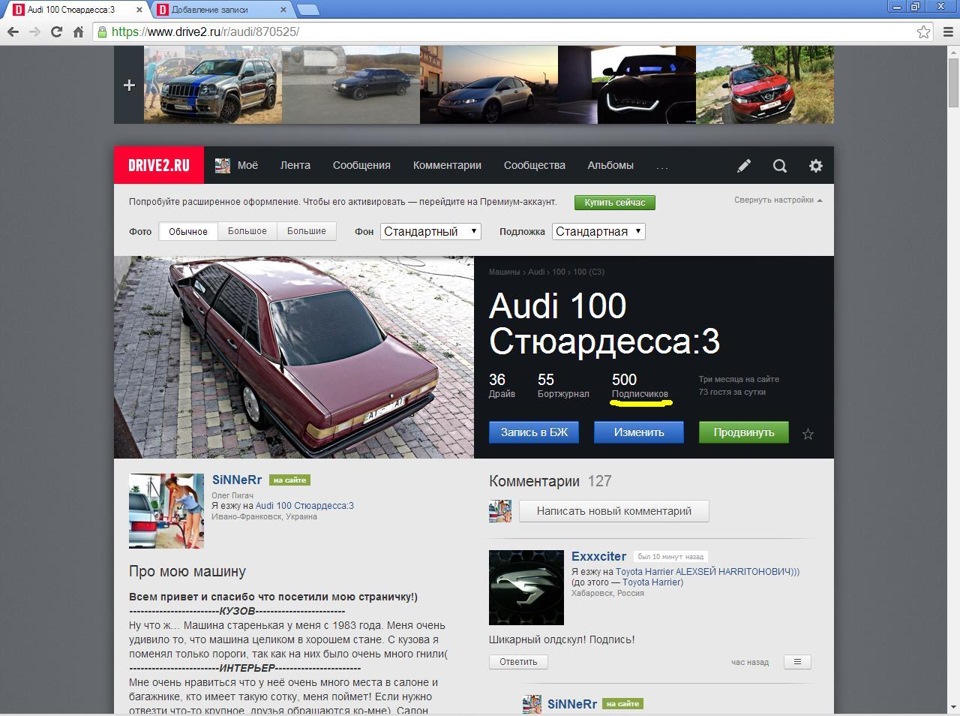The width and height of the screenshot is (960, 716).
Task: Go back with the browser back arrow
Action: point(13,32)
